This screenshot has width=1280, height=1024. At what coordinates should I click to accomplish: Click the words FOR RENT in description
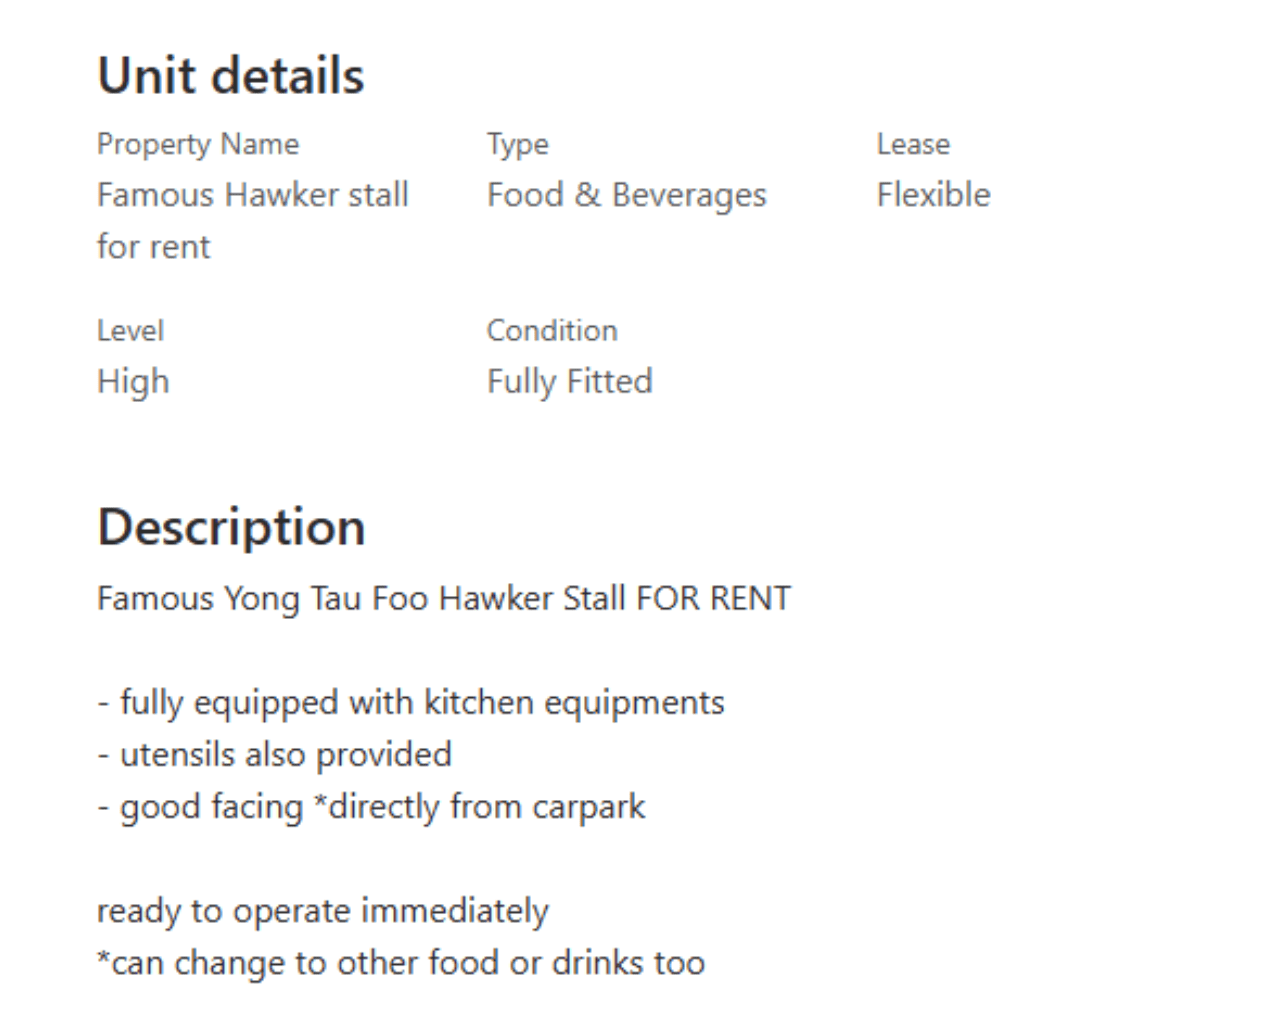coord(714,598)
